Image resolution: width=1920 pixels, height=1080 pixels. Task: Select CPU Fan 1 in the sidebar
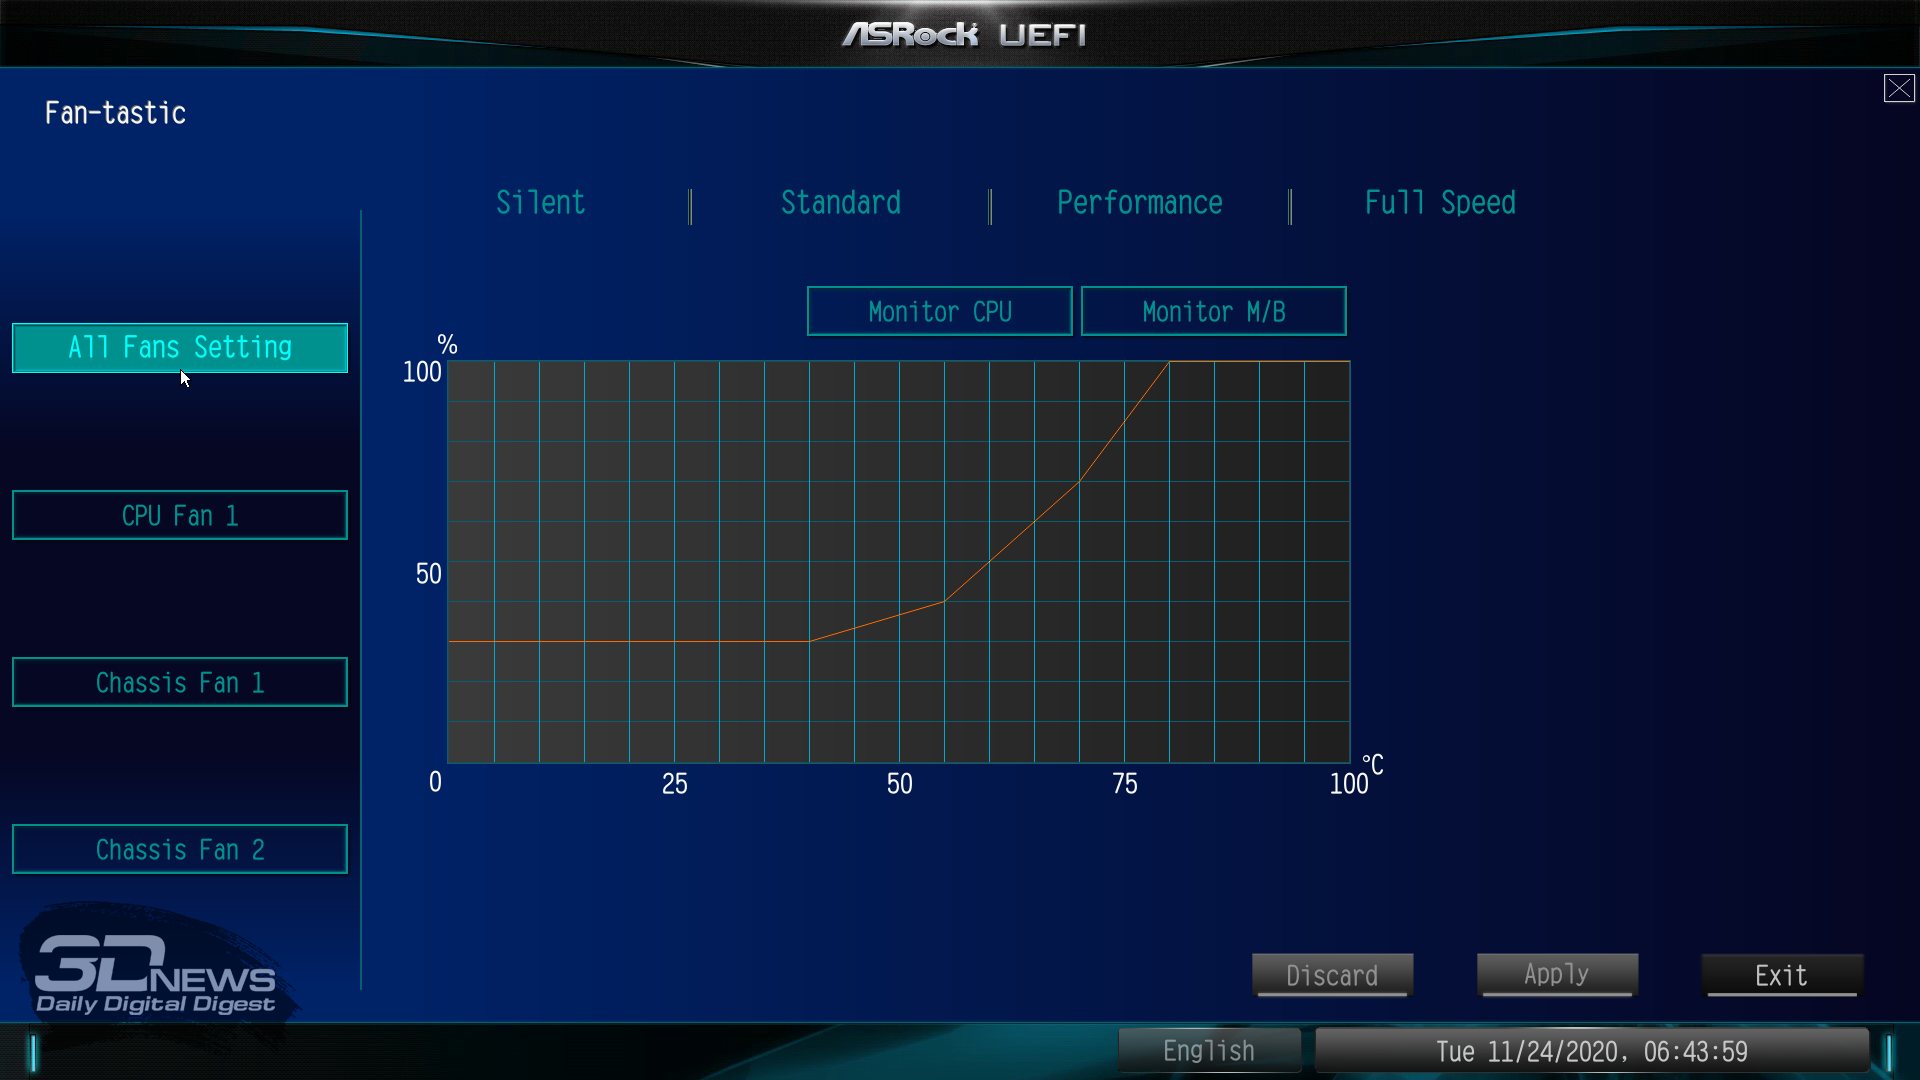pyautogui.click(x=180, y=515)
